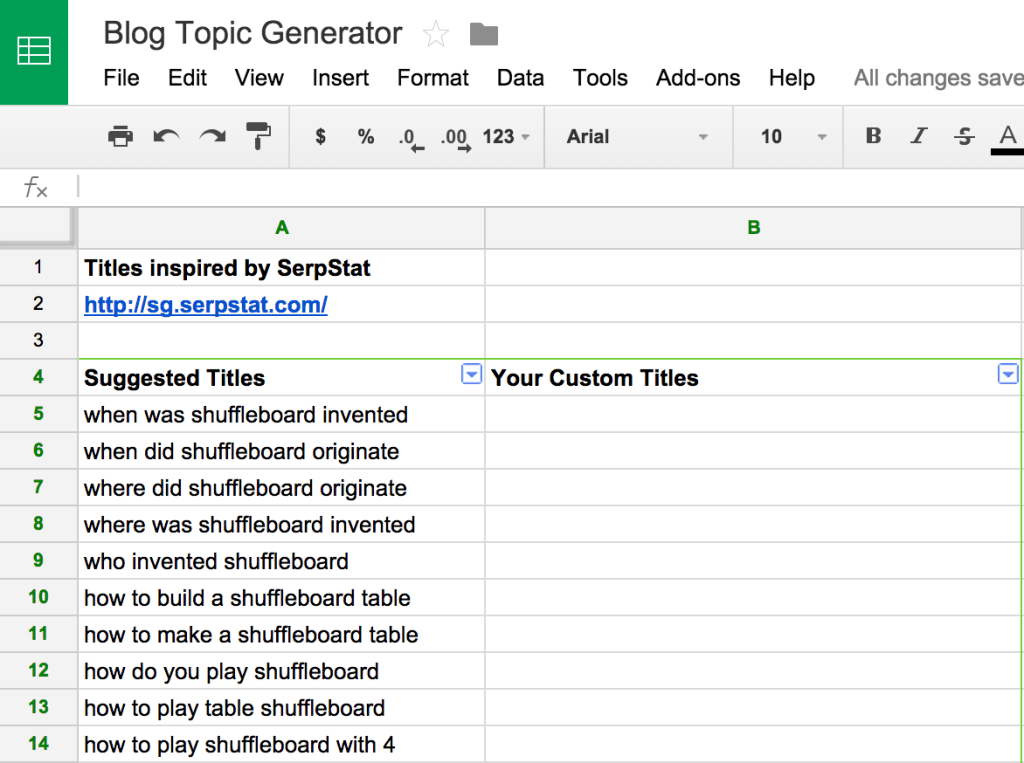Star the Blog Topic Generator document
The width and height of the screenshot is (1024, 763).
[436, 34]
